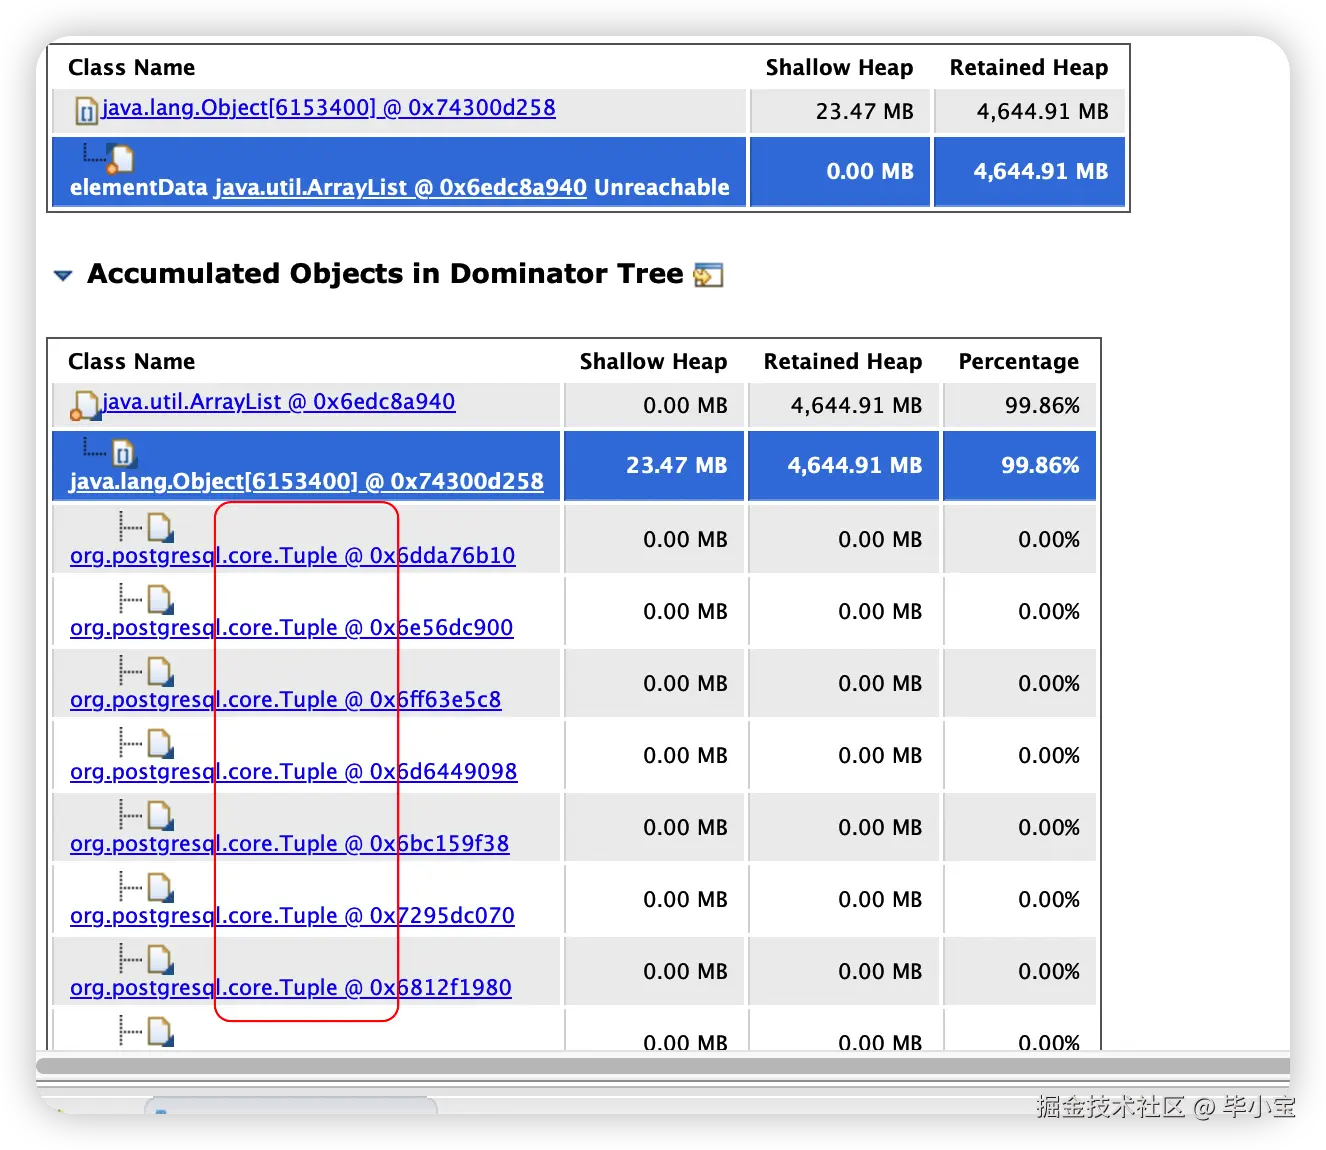Click object icon above Tuple @ 0x6812f1980
Viewport: 1326px width, 1150px height.
click(x=161, y=959)
